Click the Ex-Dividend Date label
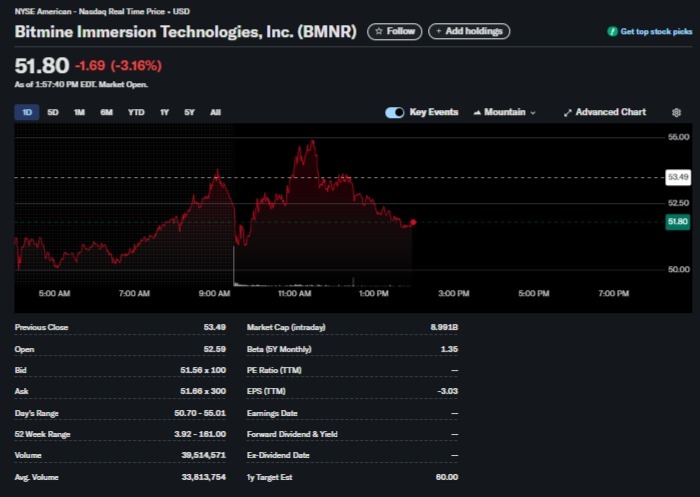Image resolution: width=700 pixels, height=497 pixels. 278,455
